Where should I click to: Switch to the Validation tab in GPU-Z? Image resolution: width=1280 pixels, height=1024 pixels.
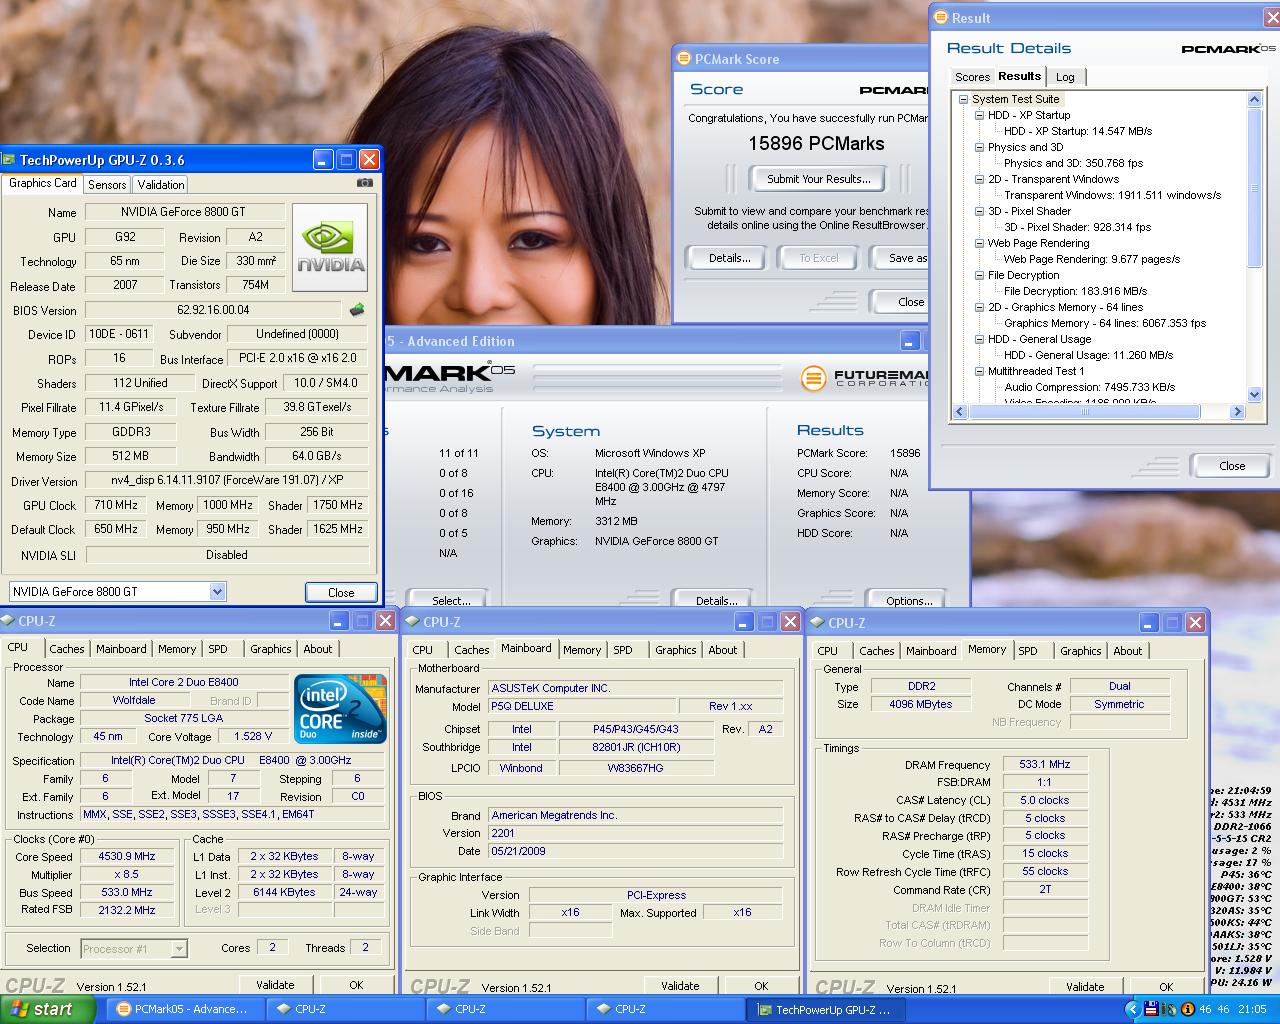161,184
